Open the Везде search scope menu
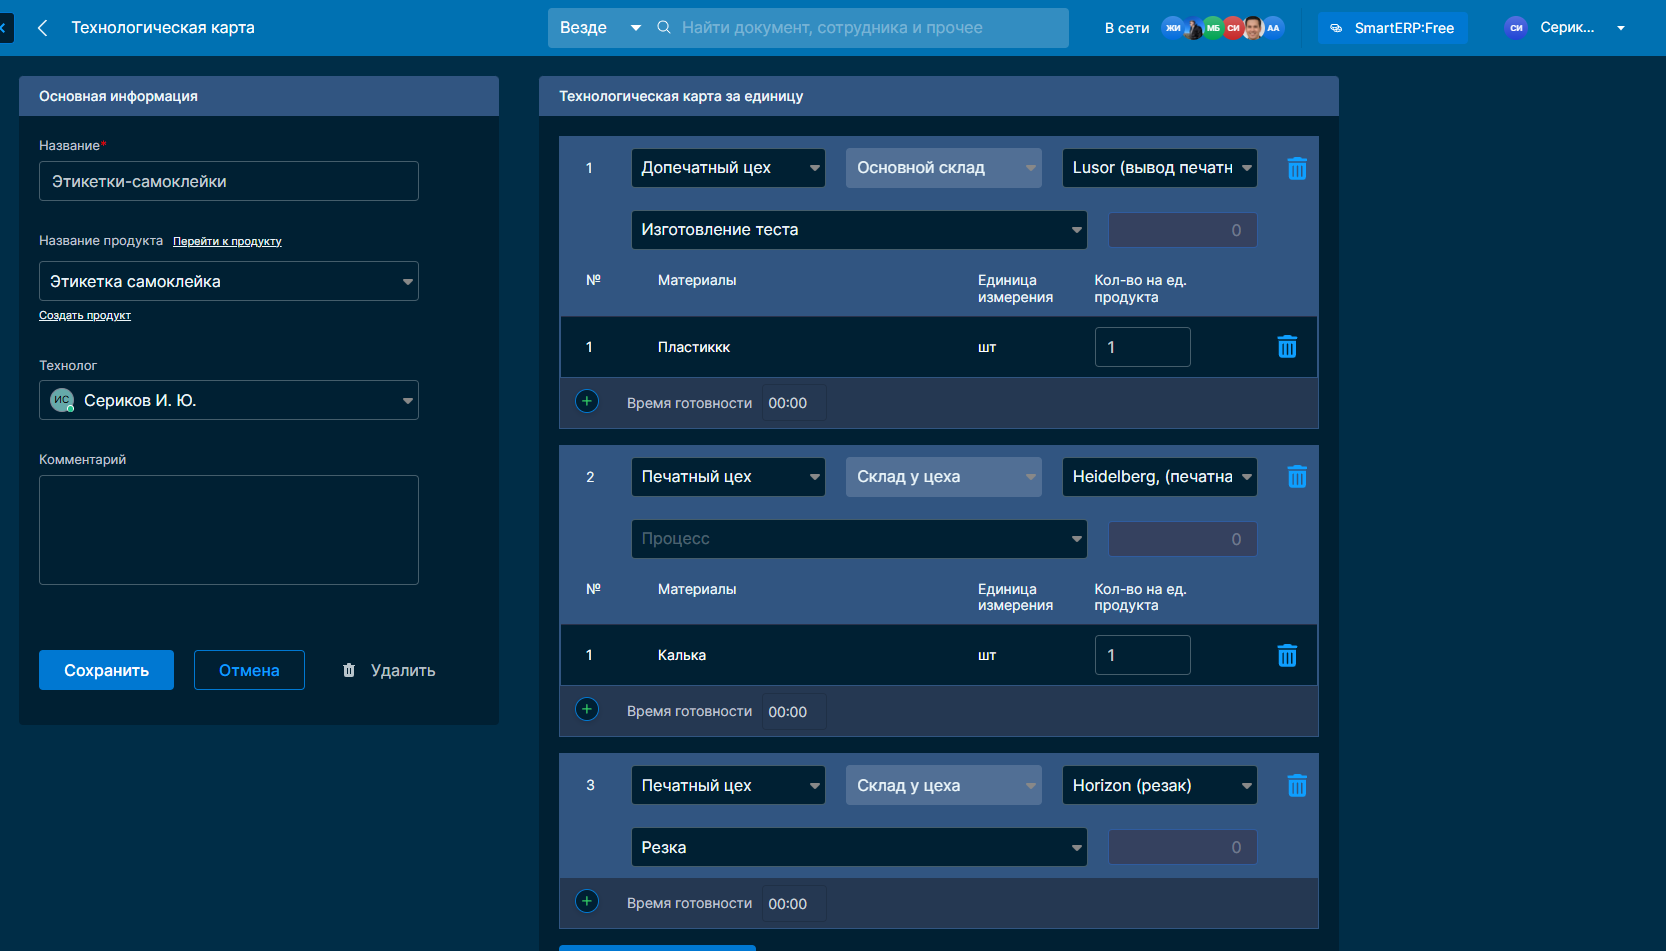The height and width of the screenshot is (951, 1666). pyautogui.click(x=598, y=28)
